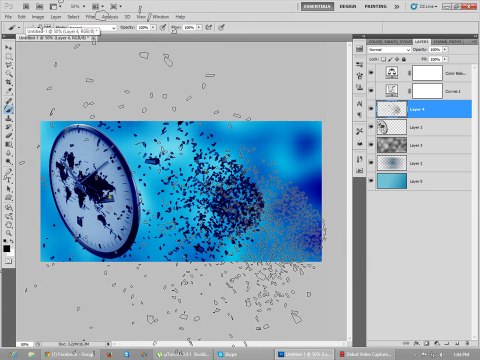Open the Character panel icon

click(359, 104)
